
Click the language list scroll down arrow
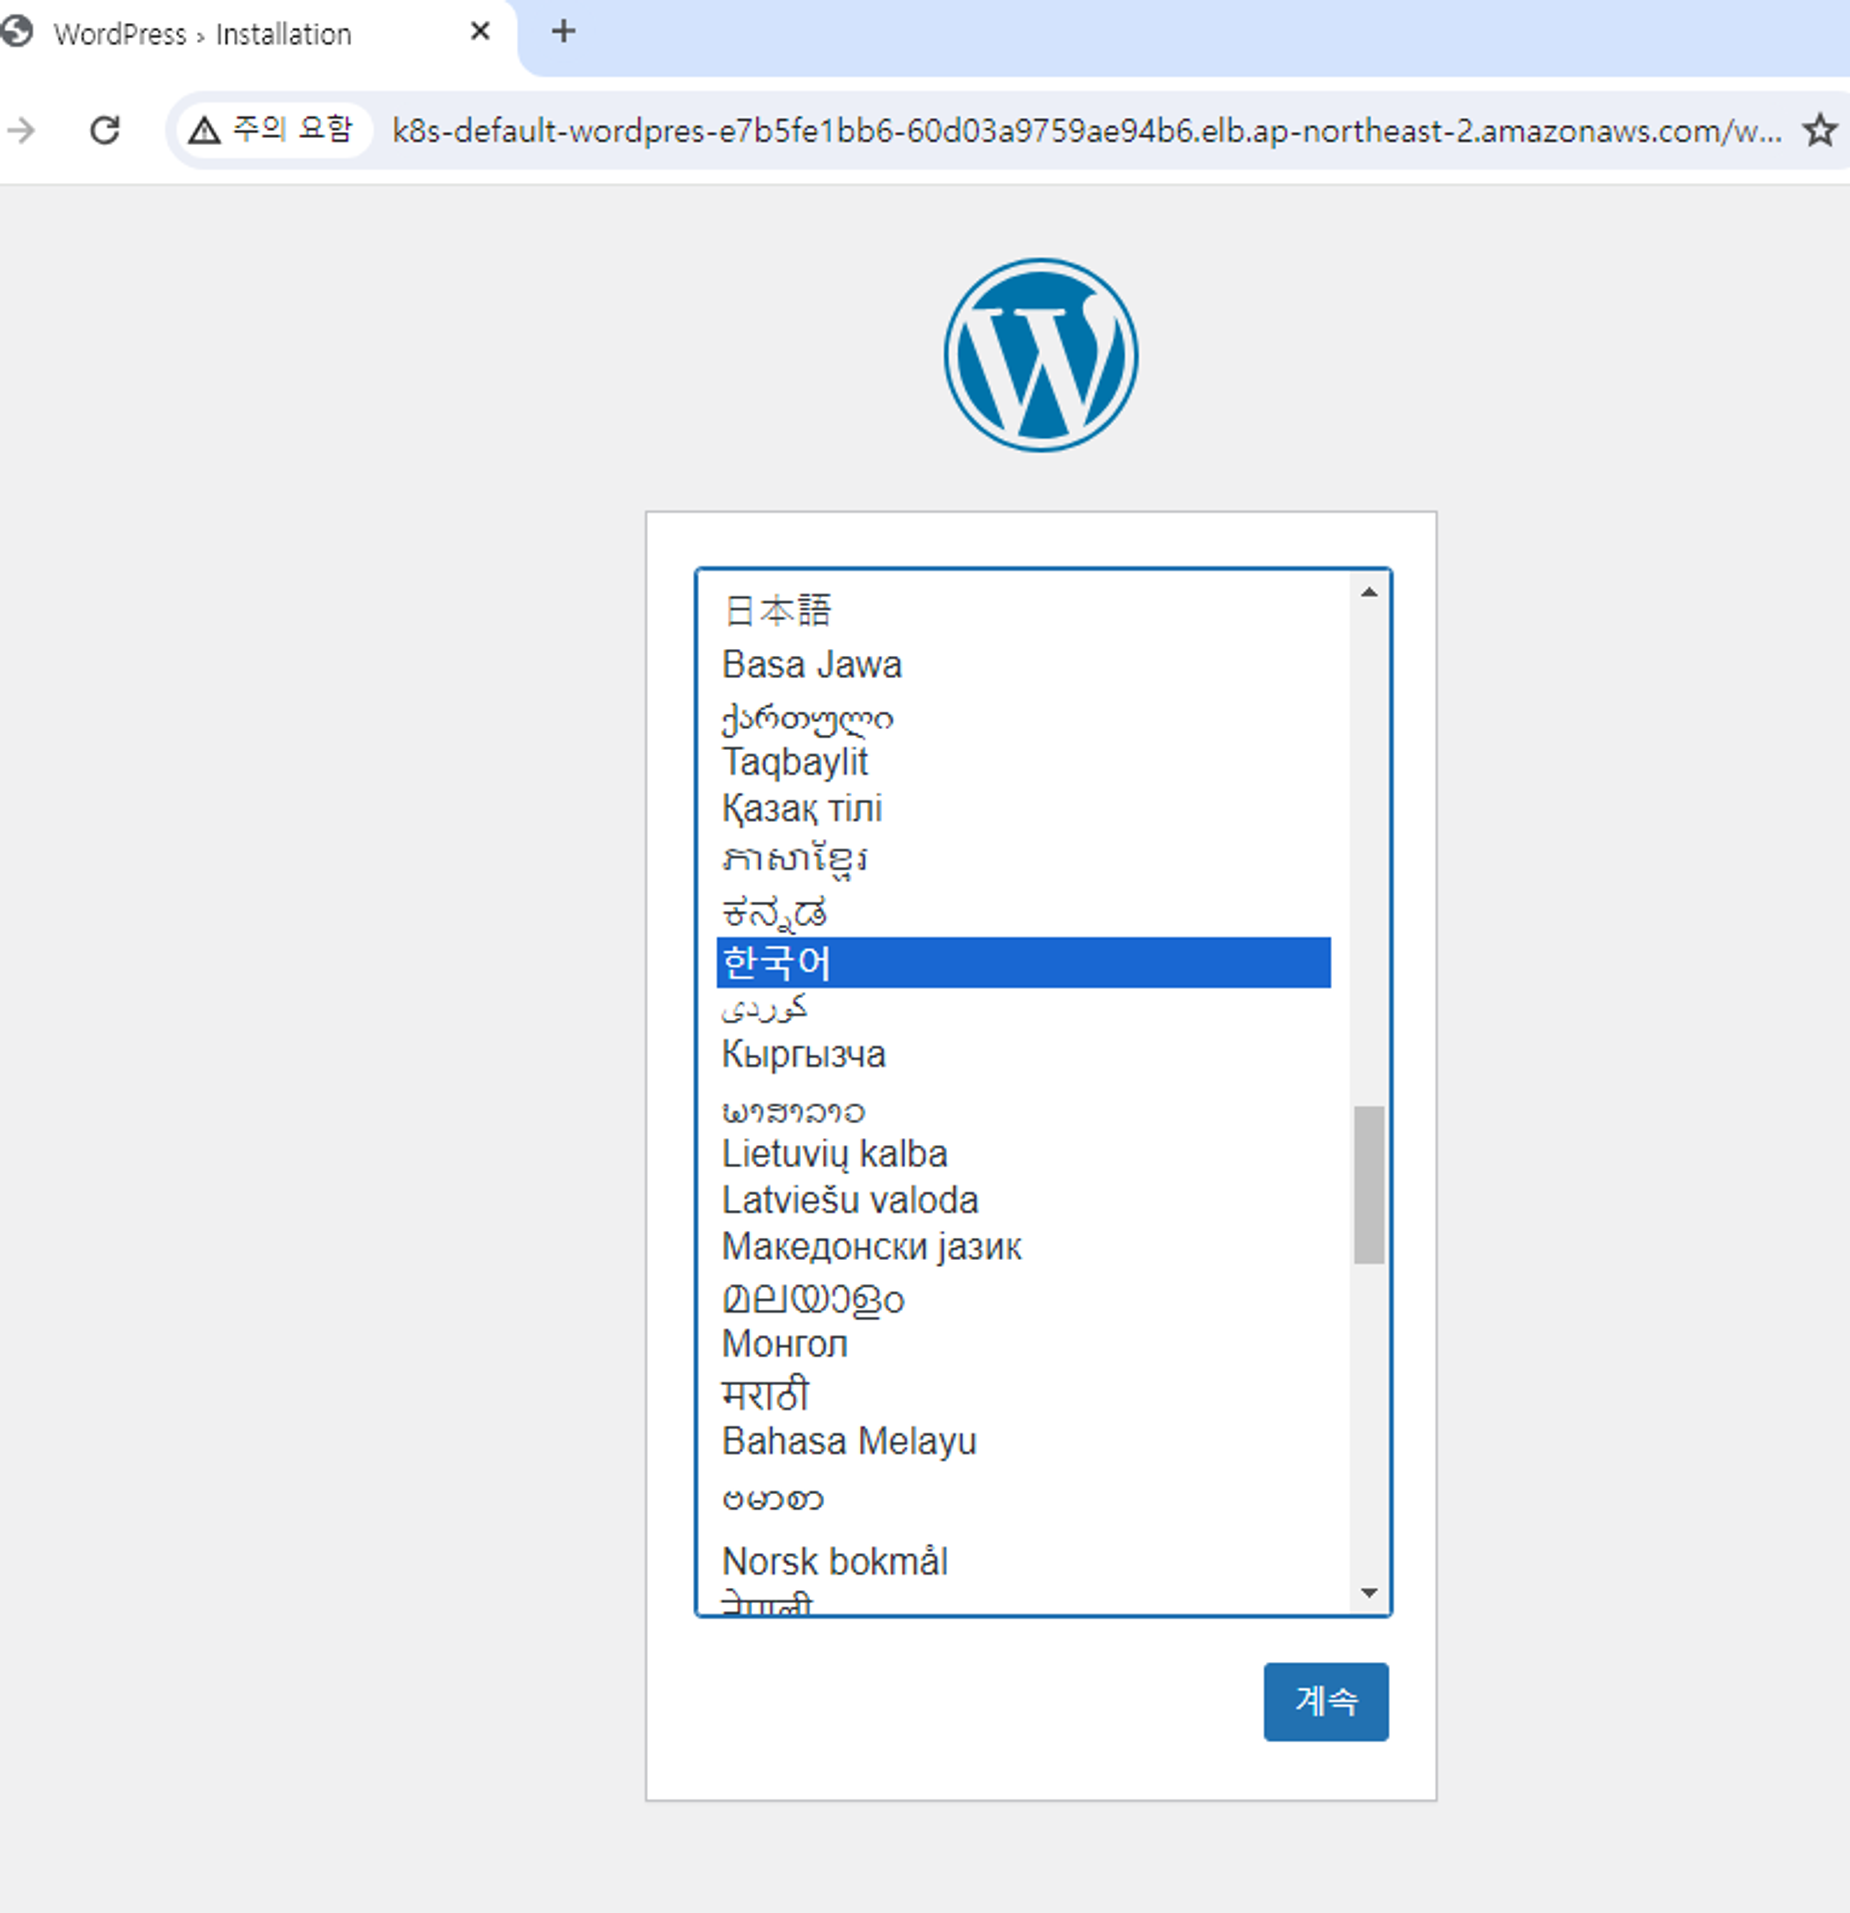(x=1369, y=1593)
